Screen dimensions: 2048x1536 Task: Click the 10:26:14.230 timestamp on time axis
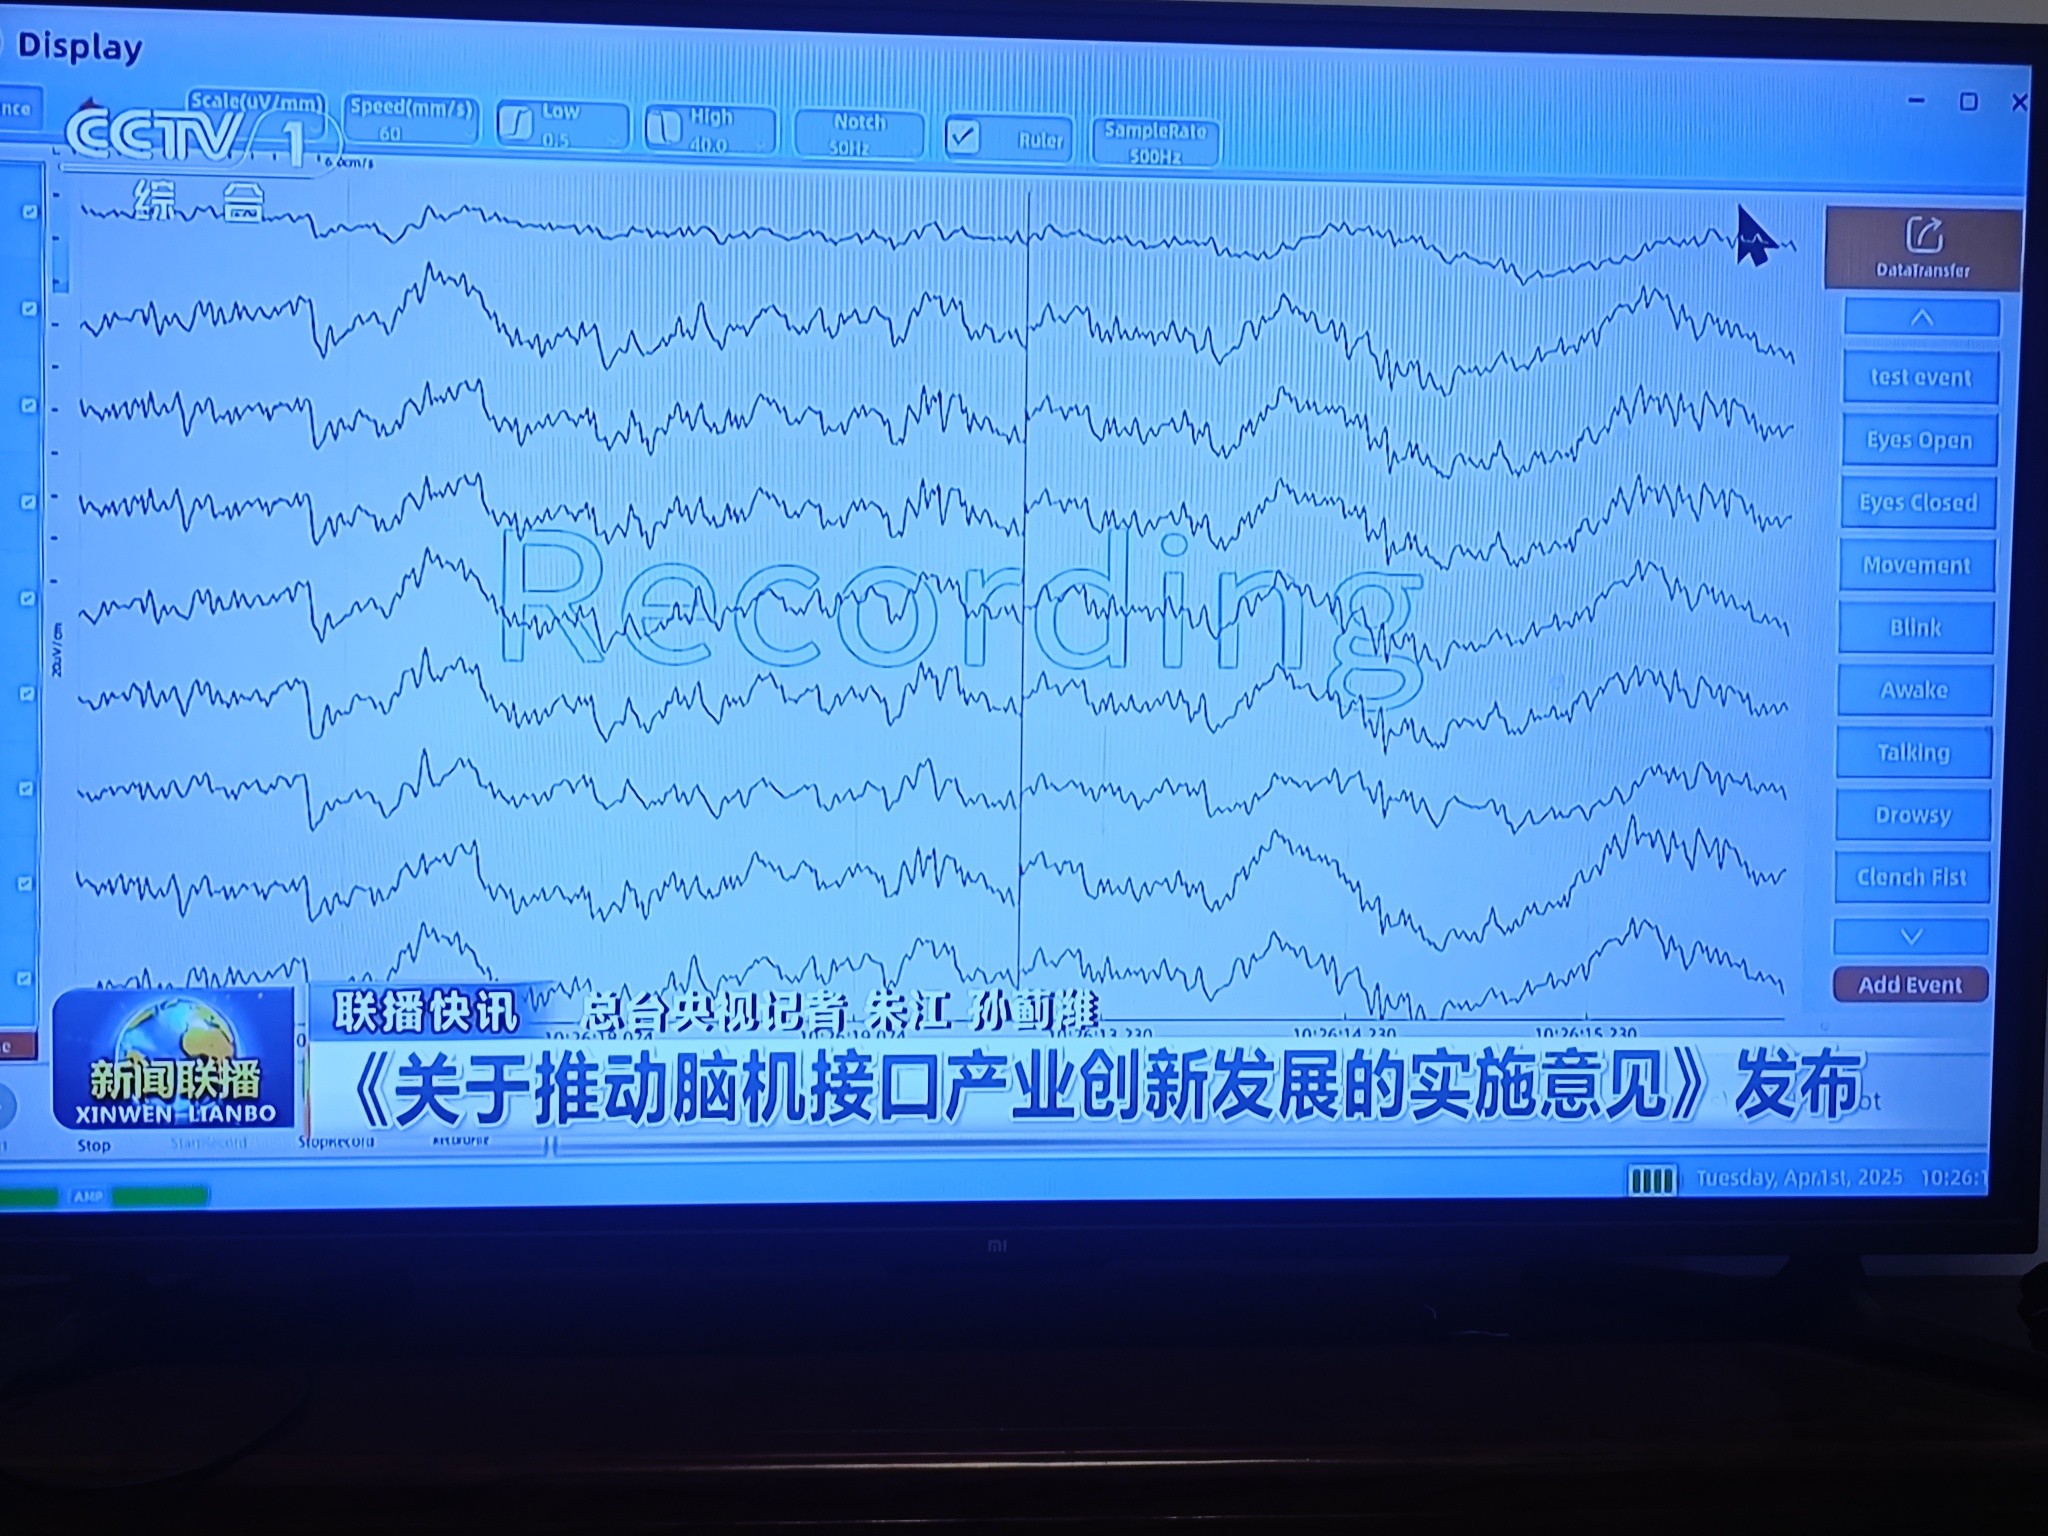(x=1344, y=1033)
